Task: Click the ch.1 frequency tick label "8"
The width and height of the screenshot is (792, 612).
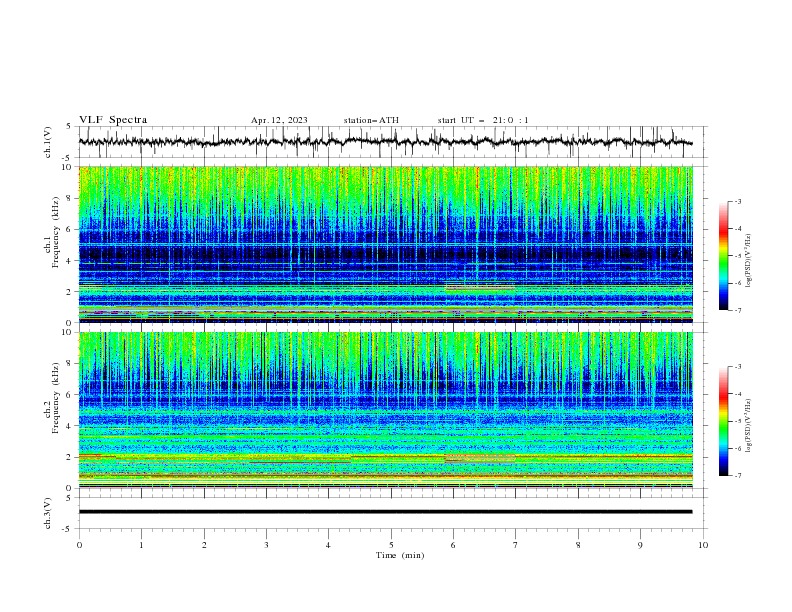Action: pyautogui.click(x=71, y=198)
